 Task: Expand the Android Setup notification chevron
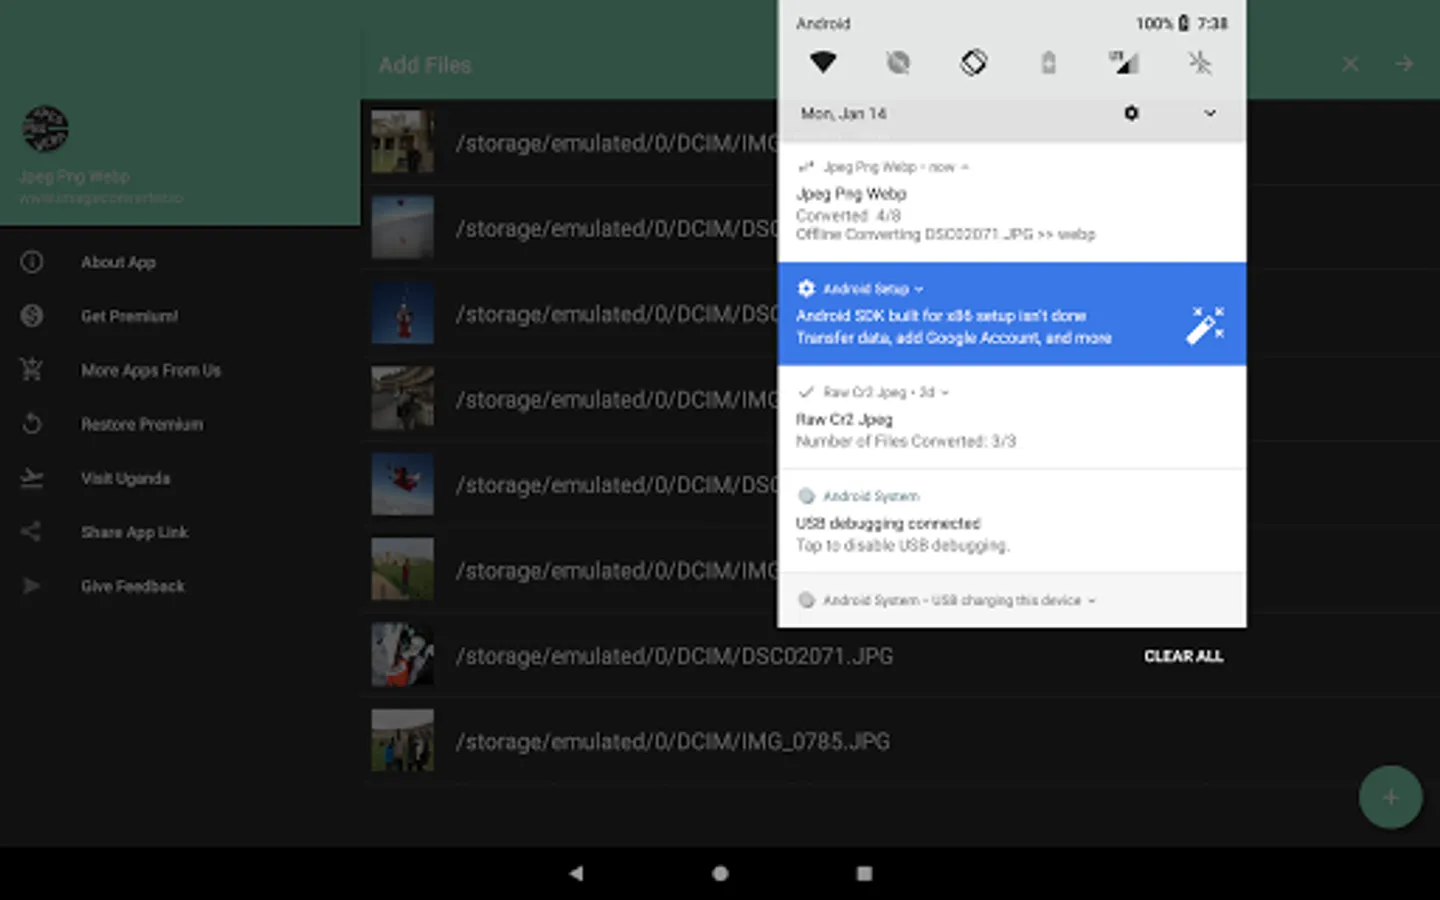tap(919, 289)
